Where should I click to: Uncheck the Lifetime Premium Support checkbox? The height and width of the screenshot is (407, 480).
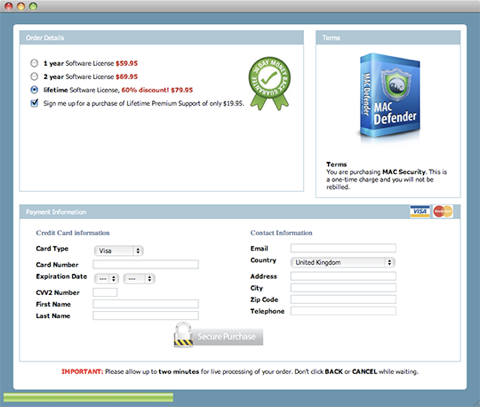point(34,103)
